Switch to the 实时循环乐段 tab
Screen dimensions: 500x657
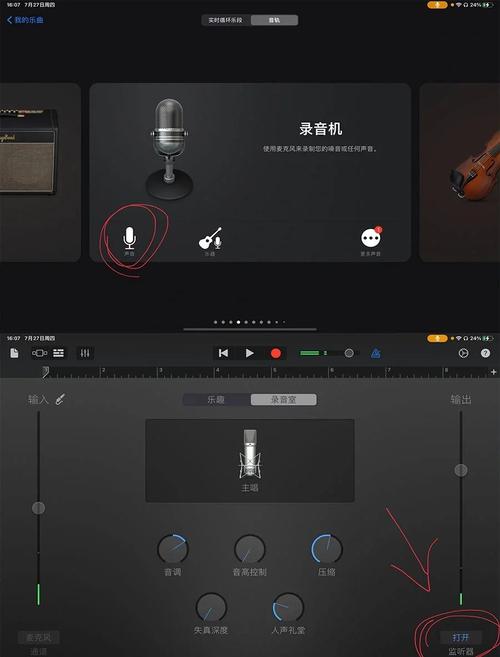226,20
